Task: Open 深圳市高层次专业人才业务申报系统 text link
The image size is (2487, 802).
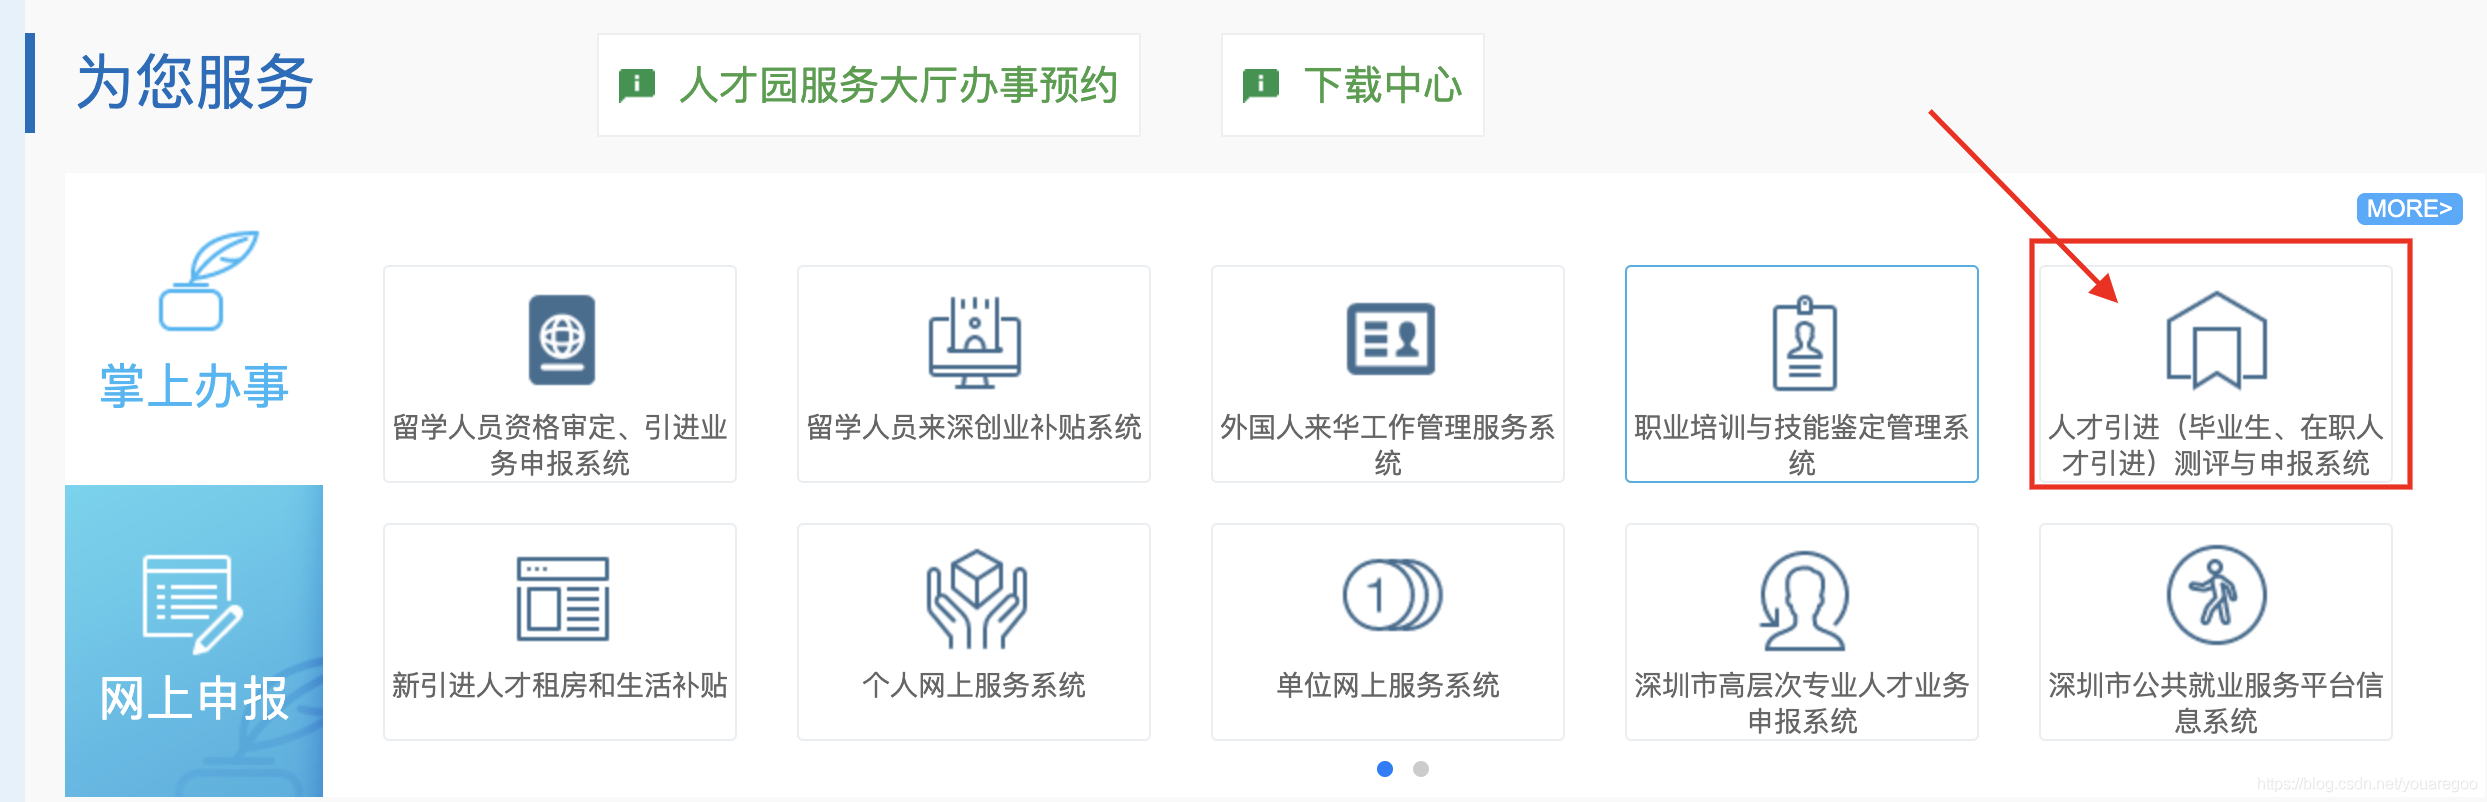Action: [1802, 703]
